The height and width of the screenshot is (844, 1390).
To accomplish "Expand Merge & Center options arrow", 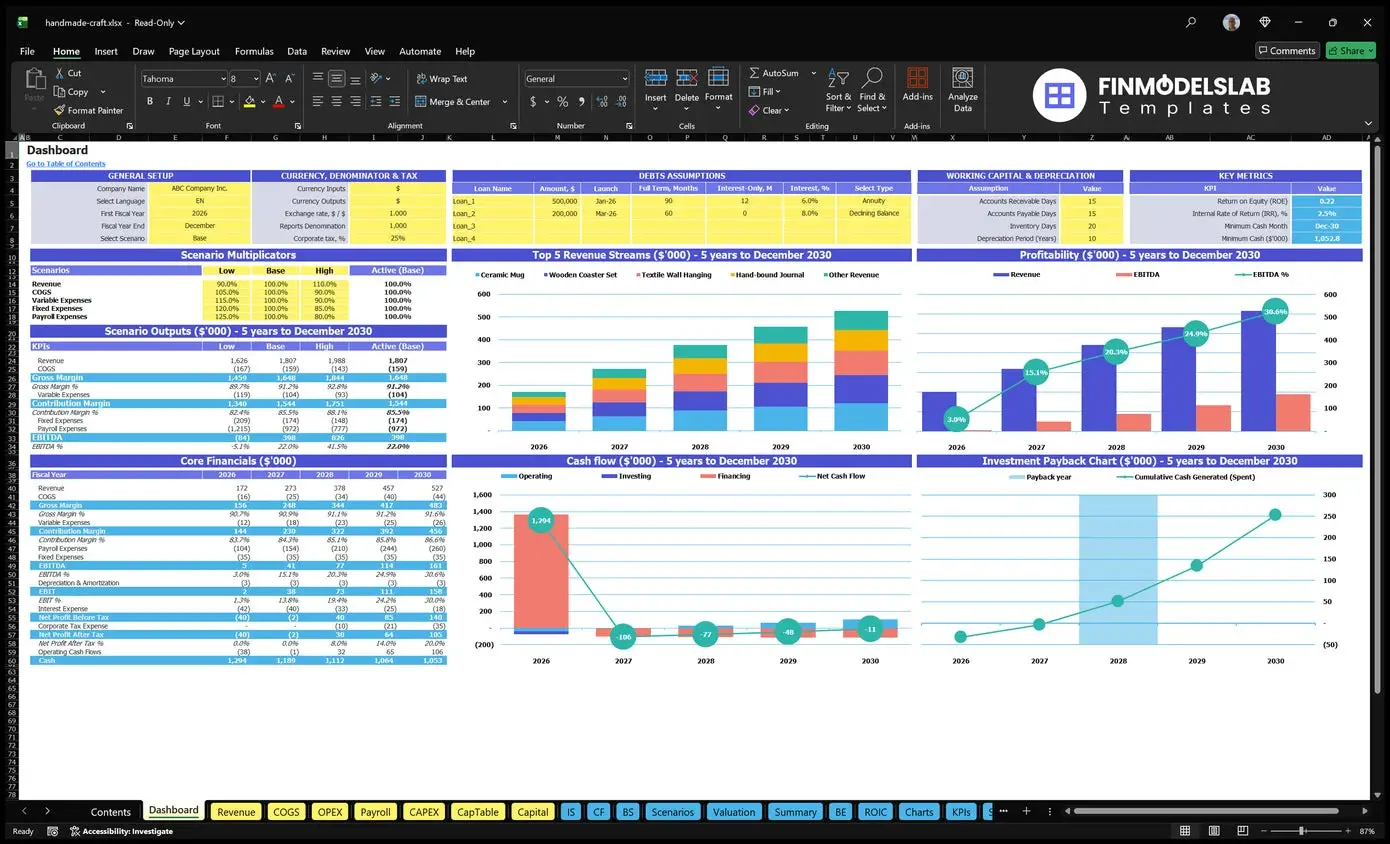I will [x=505, y=102].
